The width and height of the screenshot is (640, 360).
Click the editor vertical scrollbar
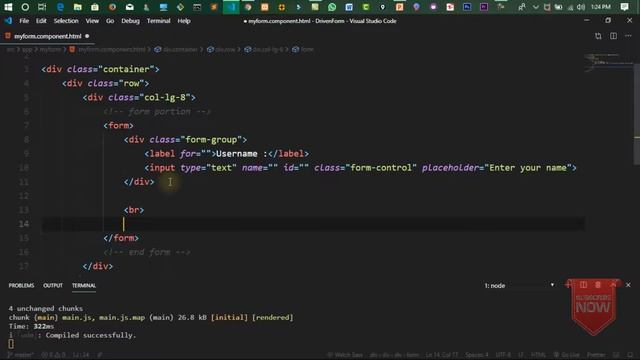(x=636, y=114)
